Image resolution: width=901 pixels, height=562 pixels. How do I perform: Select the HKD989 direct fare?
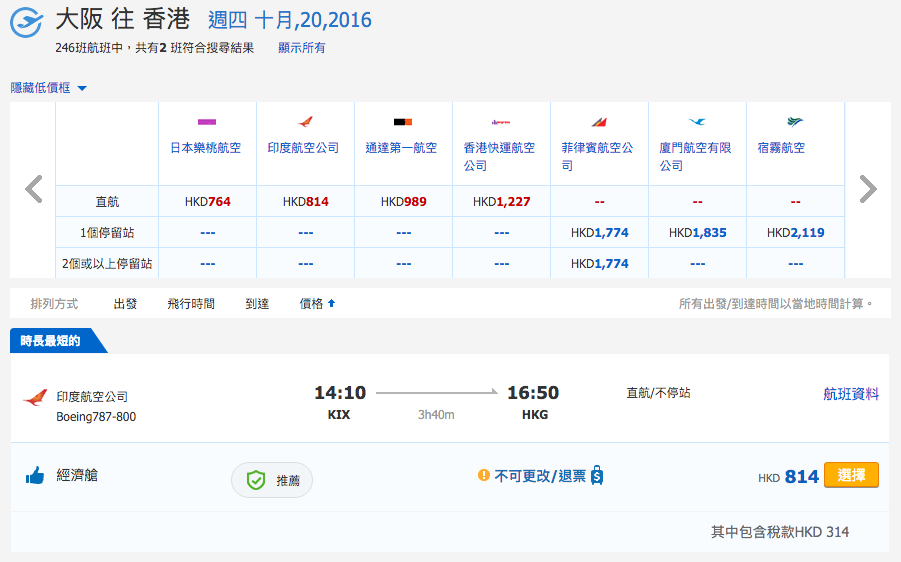click(x=403, y=202)
